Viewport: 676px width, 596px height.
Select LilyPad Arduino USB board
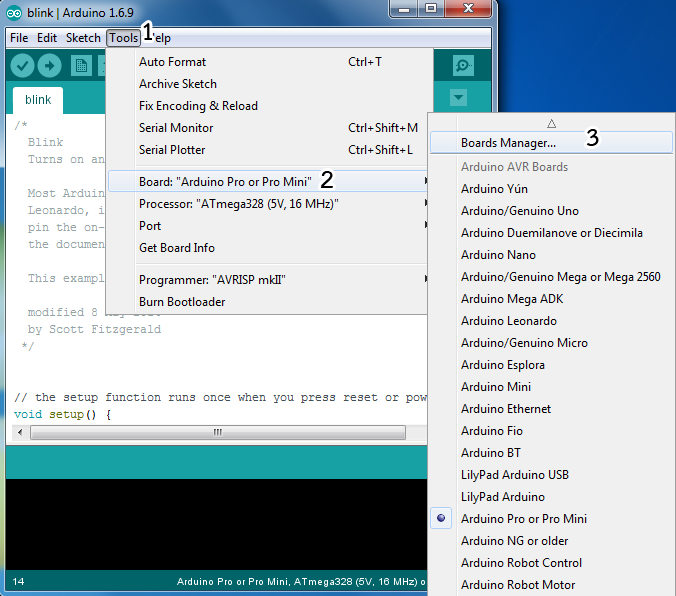551,475
